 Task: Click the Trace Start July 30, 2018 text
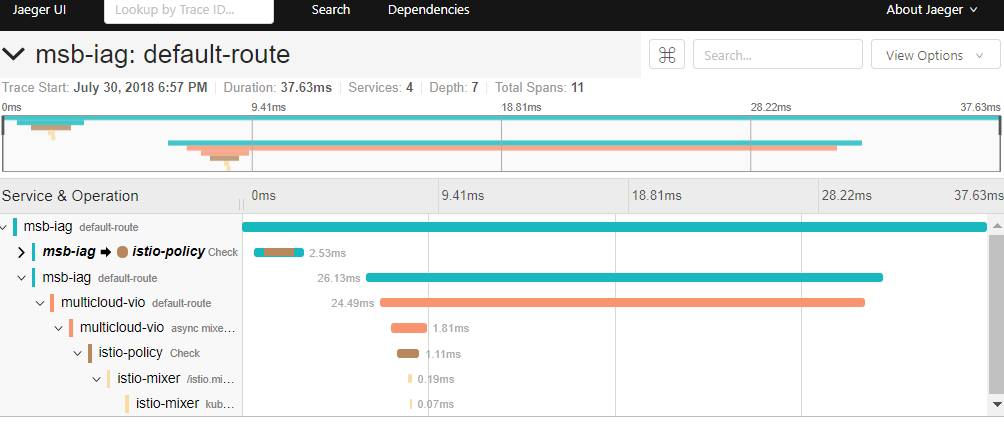point(105,88)
